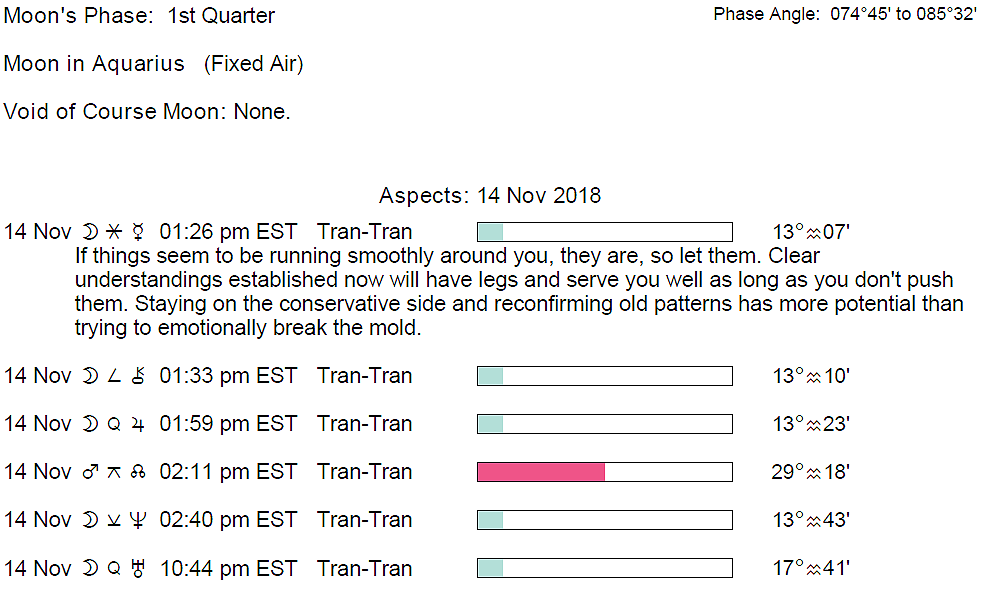Click the Moon glyph in the 10:44 pm row
The image size is (983, 591).
90,569
